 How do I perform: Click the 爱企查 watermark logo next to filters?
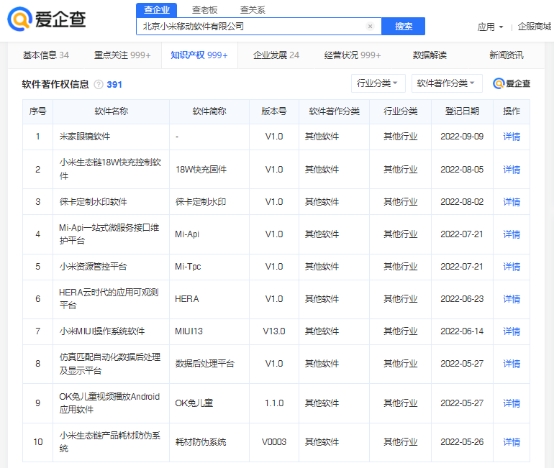point(512,84)
